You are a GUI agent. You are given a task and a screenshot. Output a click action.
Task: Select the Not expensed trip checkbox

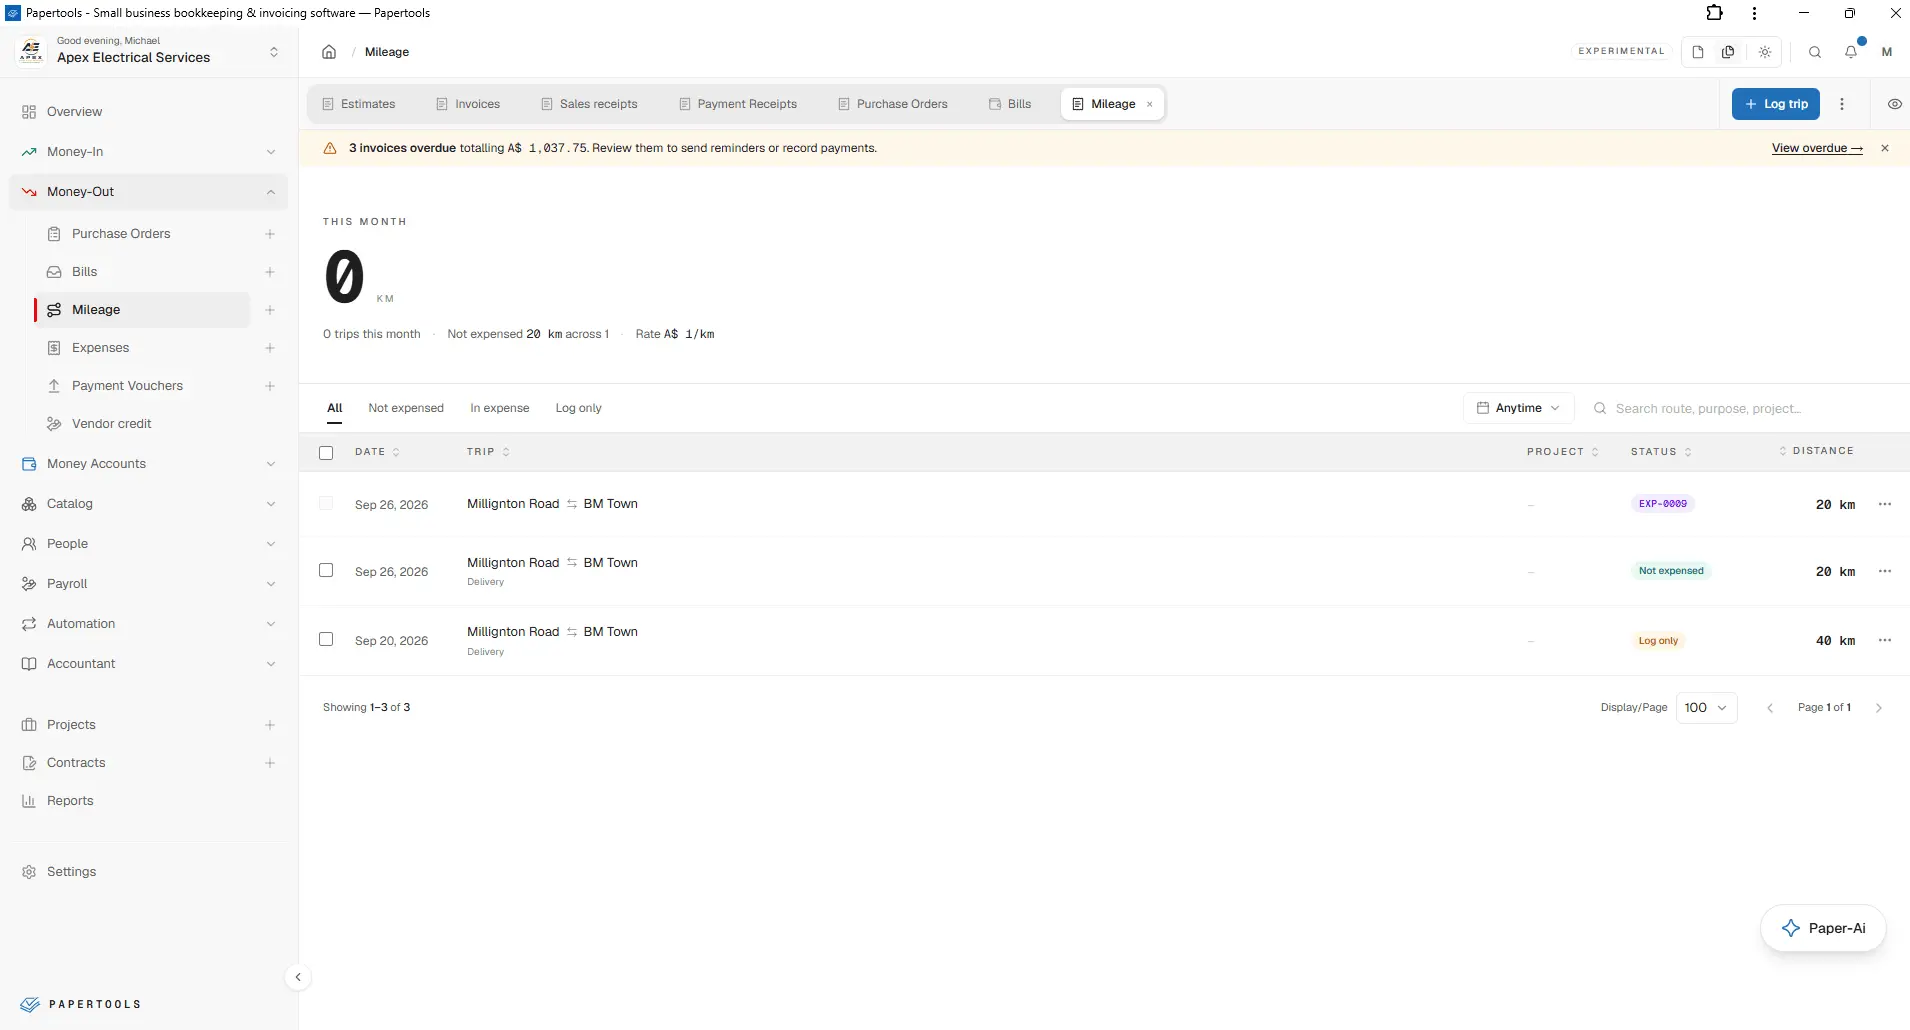[x=326, y=570]
